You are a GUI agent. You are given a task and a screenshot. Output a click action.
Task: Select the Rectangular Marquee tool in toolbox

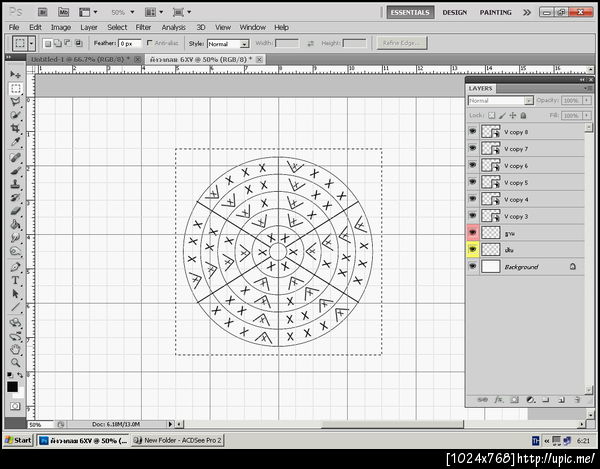[15, 88]
